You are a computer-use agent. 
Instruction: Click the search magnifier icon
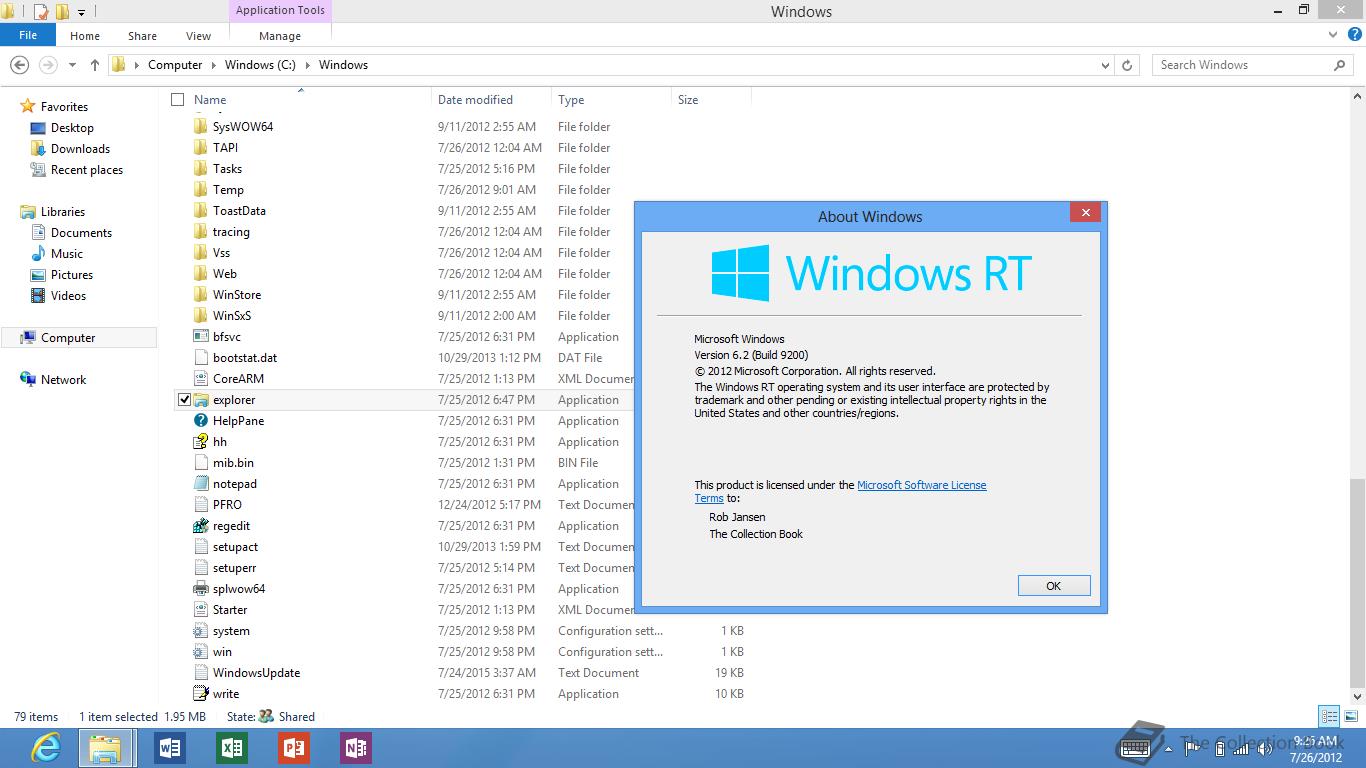tap(1339, 65)
